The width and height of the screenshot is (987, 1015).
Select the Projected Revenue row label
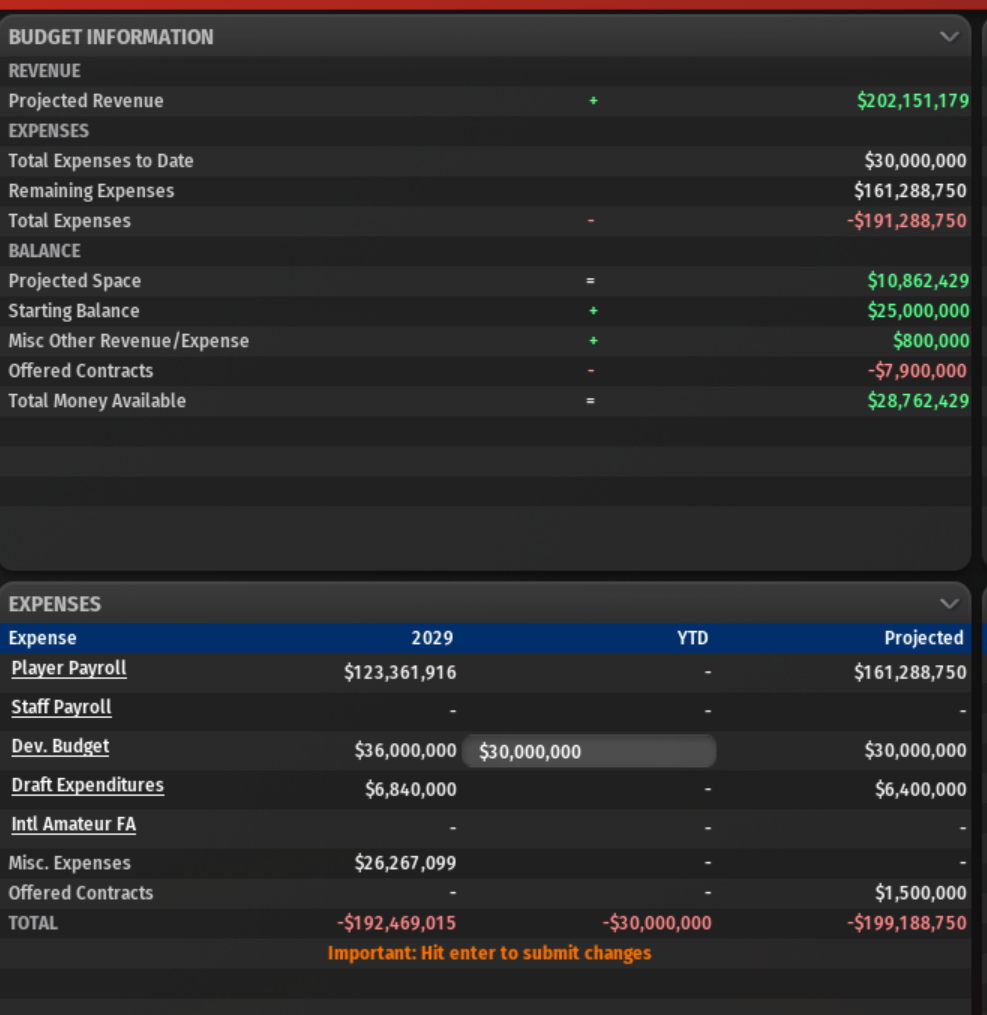click(x=86, y=101)
